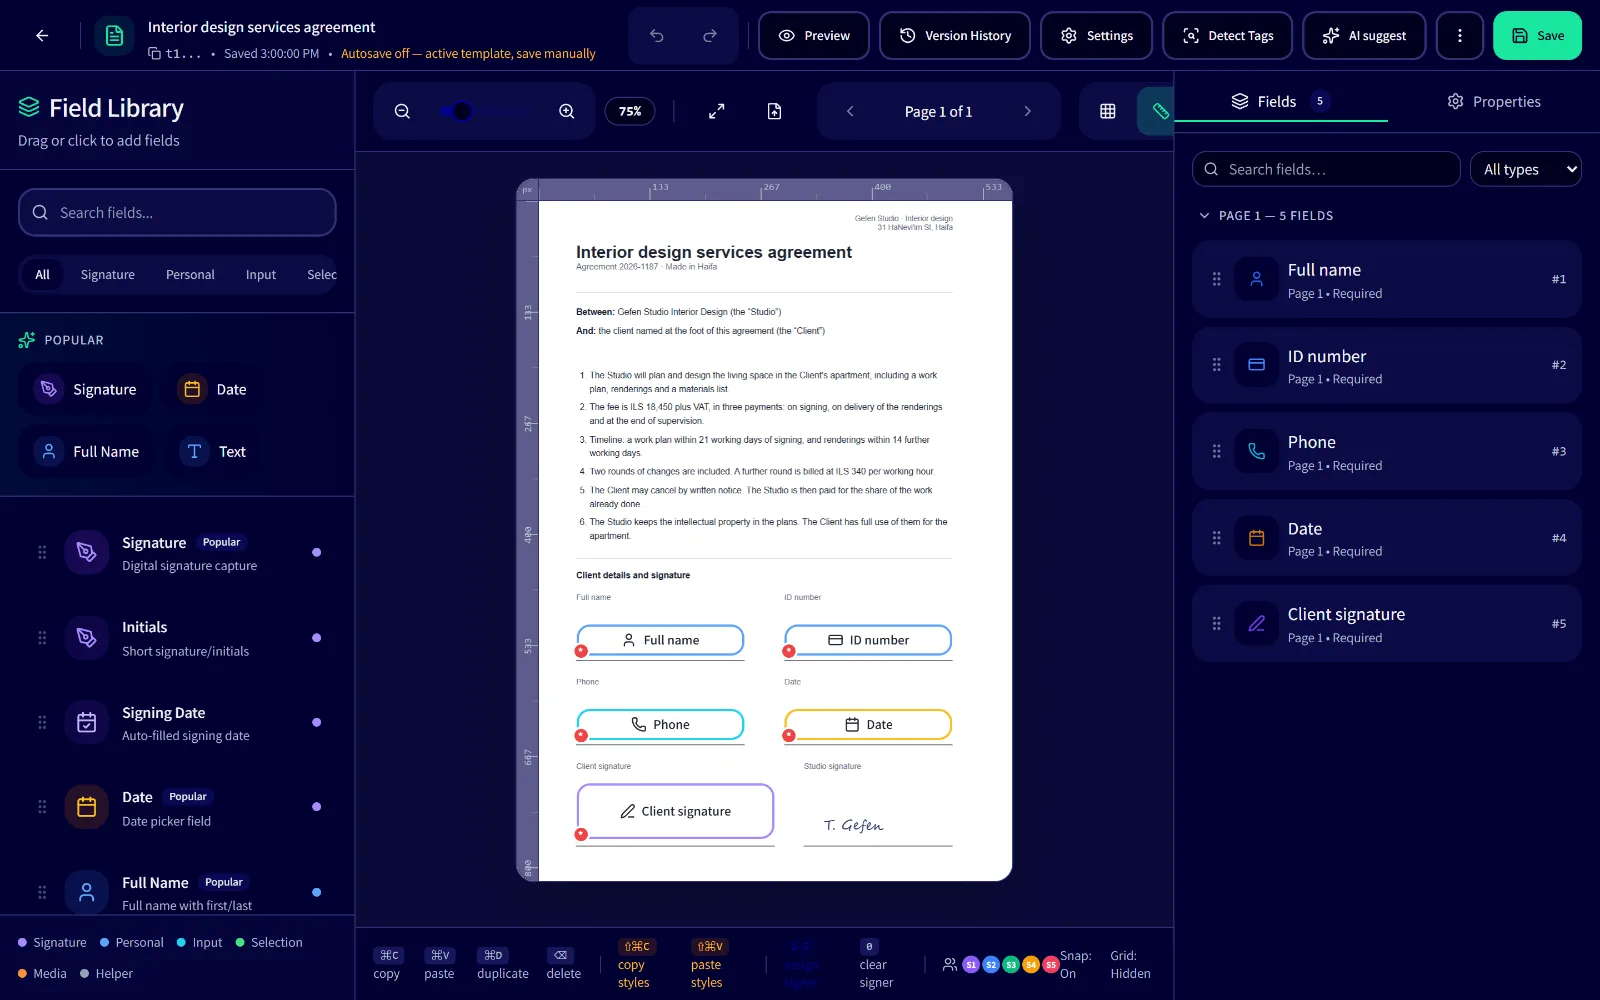Search fields in the right panel
The image size is (1600, 1000).
[x=1326, y=169]
